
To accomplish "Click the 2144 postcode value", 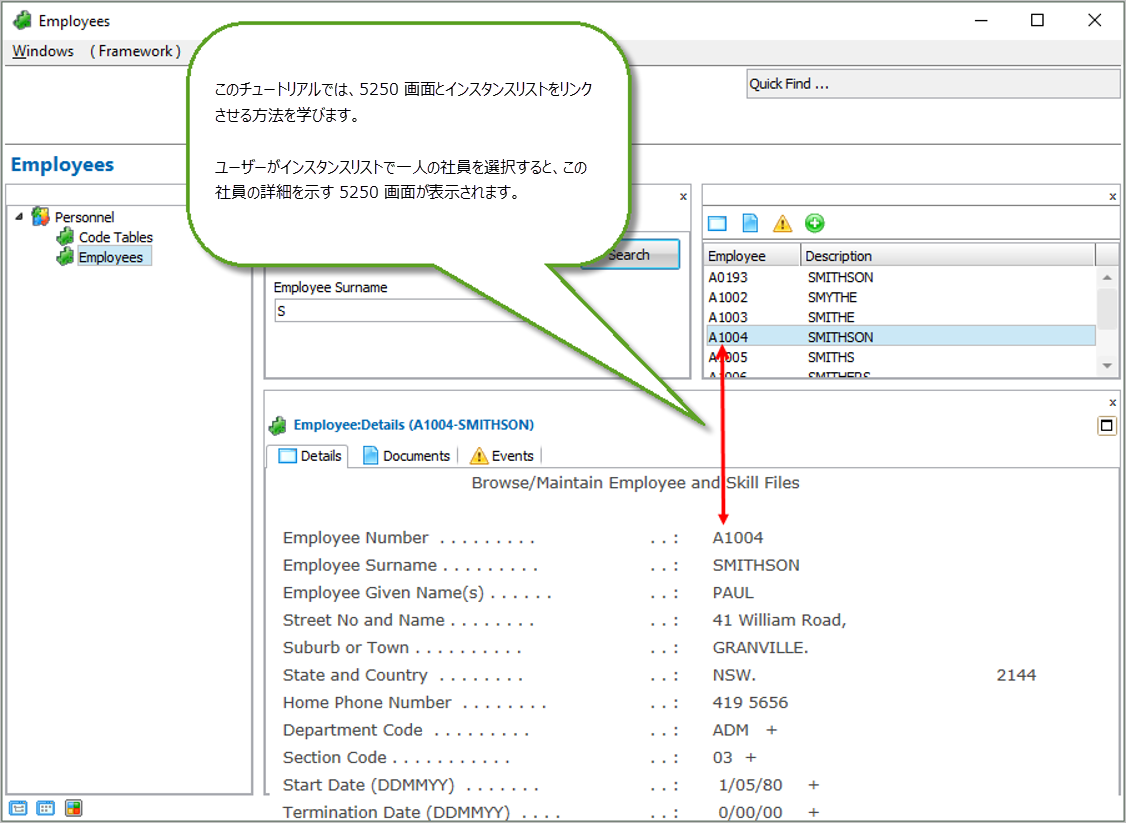I will 1016,675.
